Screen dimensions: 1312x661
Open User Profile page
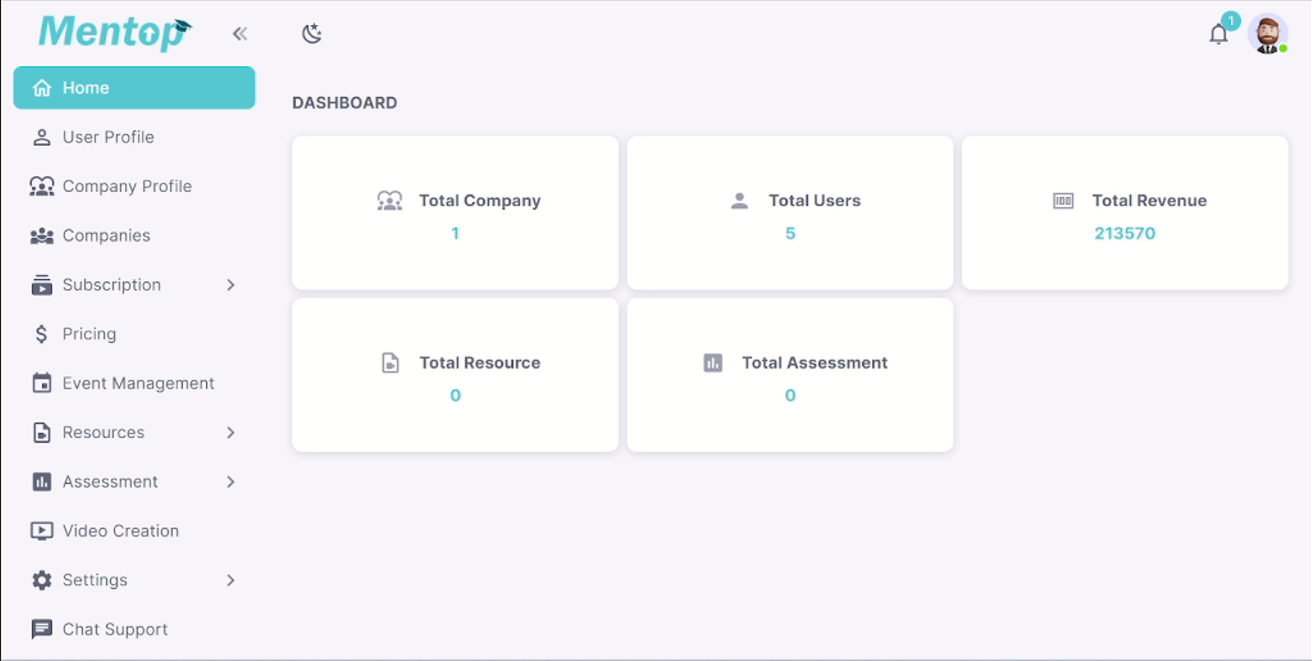point(108,137)
